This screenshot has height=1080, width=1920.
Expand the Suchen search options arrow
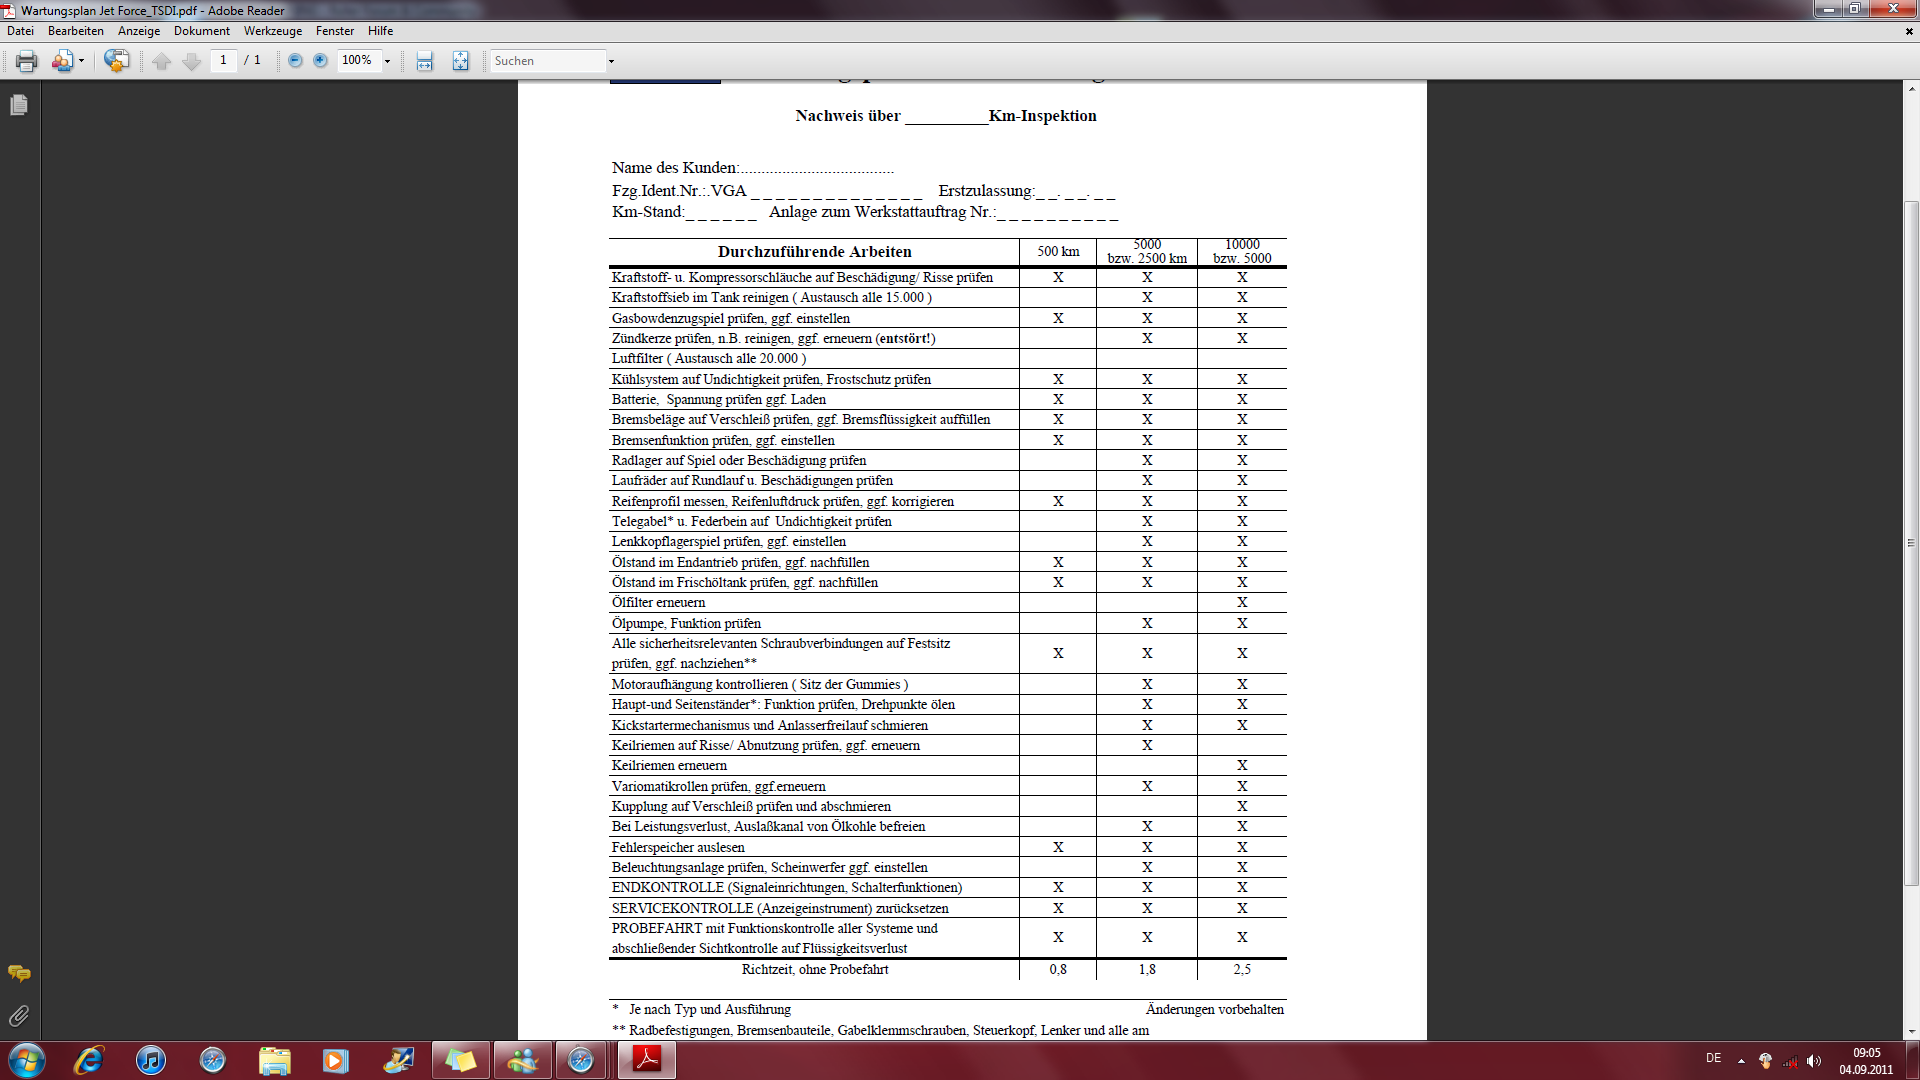click(611, 61)
